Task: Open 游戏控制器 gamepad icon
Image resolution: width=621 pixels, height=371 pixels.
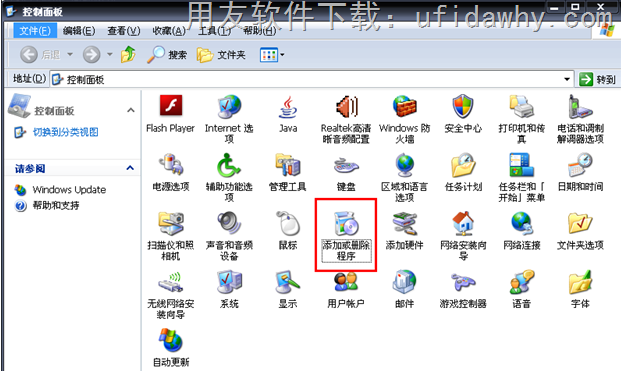Action: coord(463,282)
